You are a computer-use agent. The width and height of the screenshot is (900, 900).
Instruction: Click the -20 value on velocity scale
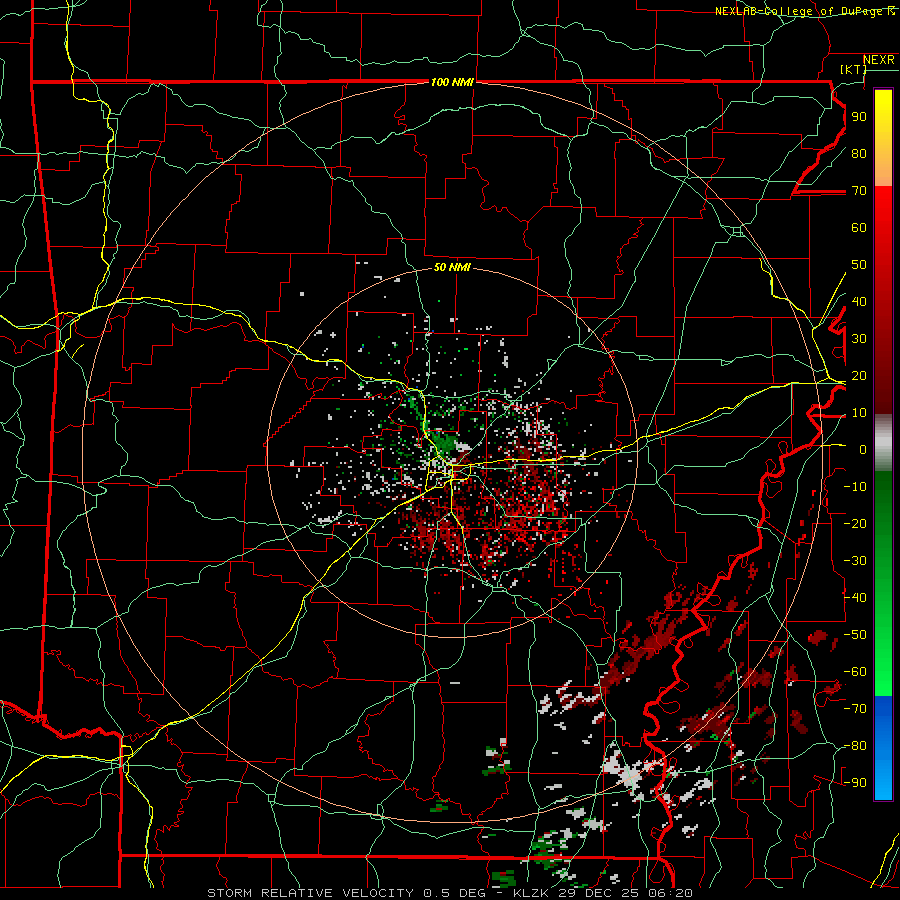tap(855, 523)
